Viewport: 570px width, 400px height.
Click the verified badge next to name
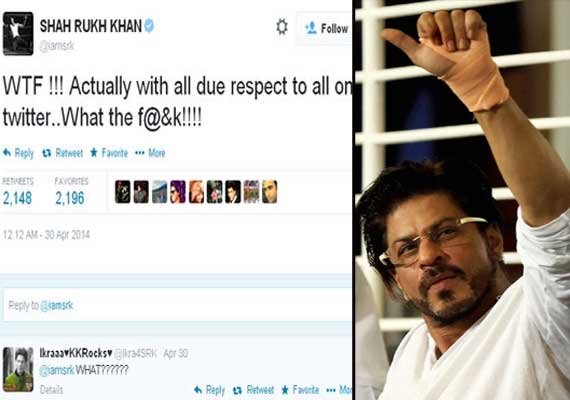pos(149,26)
